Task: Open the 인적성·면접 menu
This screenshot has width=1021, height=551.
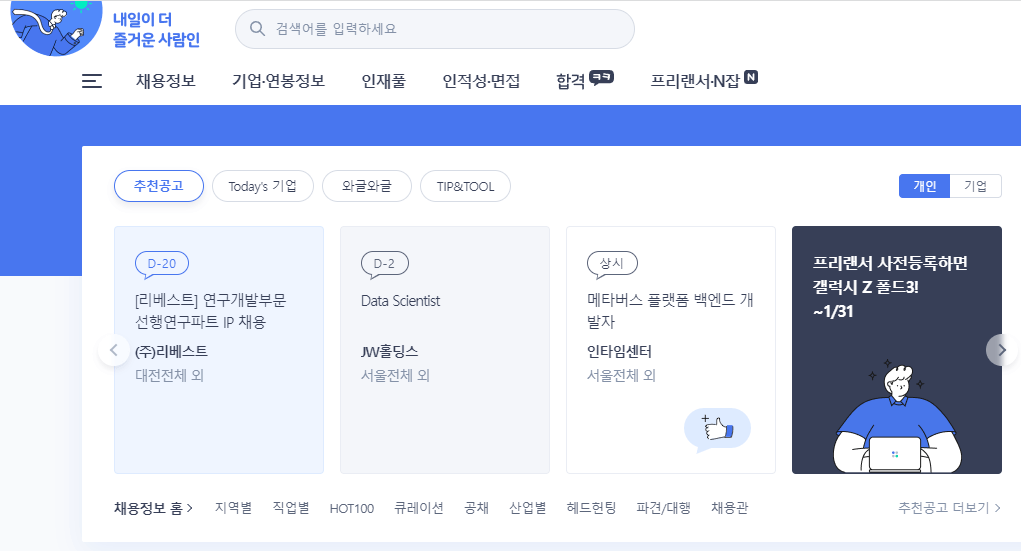Action: pos(481,81)
